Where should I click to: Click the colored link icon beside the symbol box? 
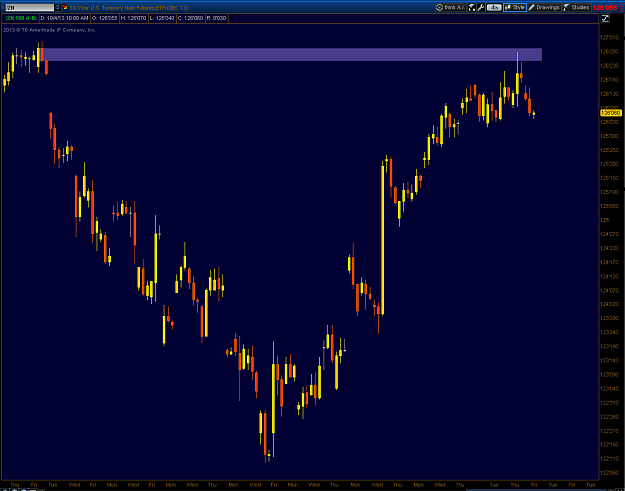click(x=65, y=8)
